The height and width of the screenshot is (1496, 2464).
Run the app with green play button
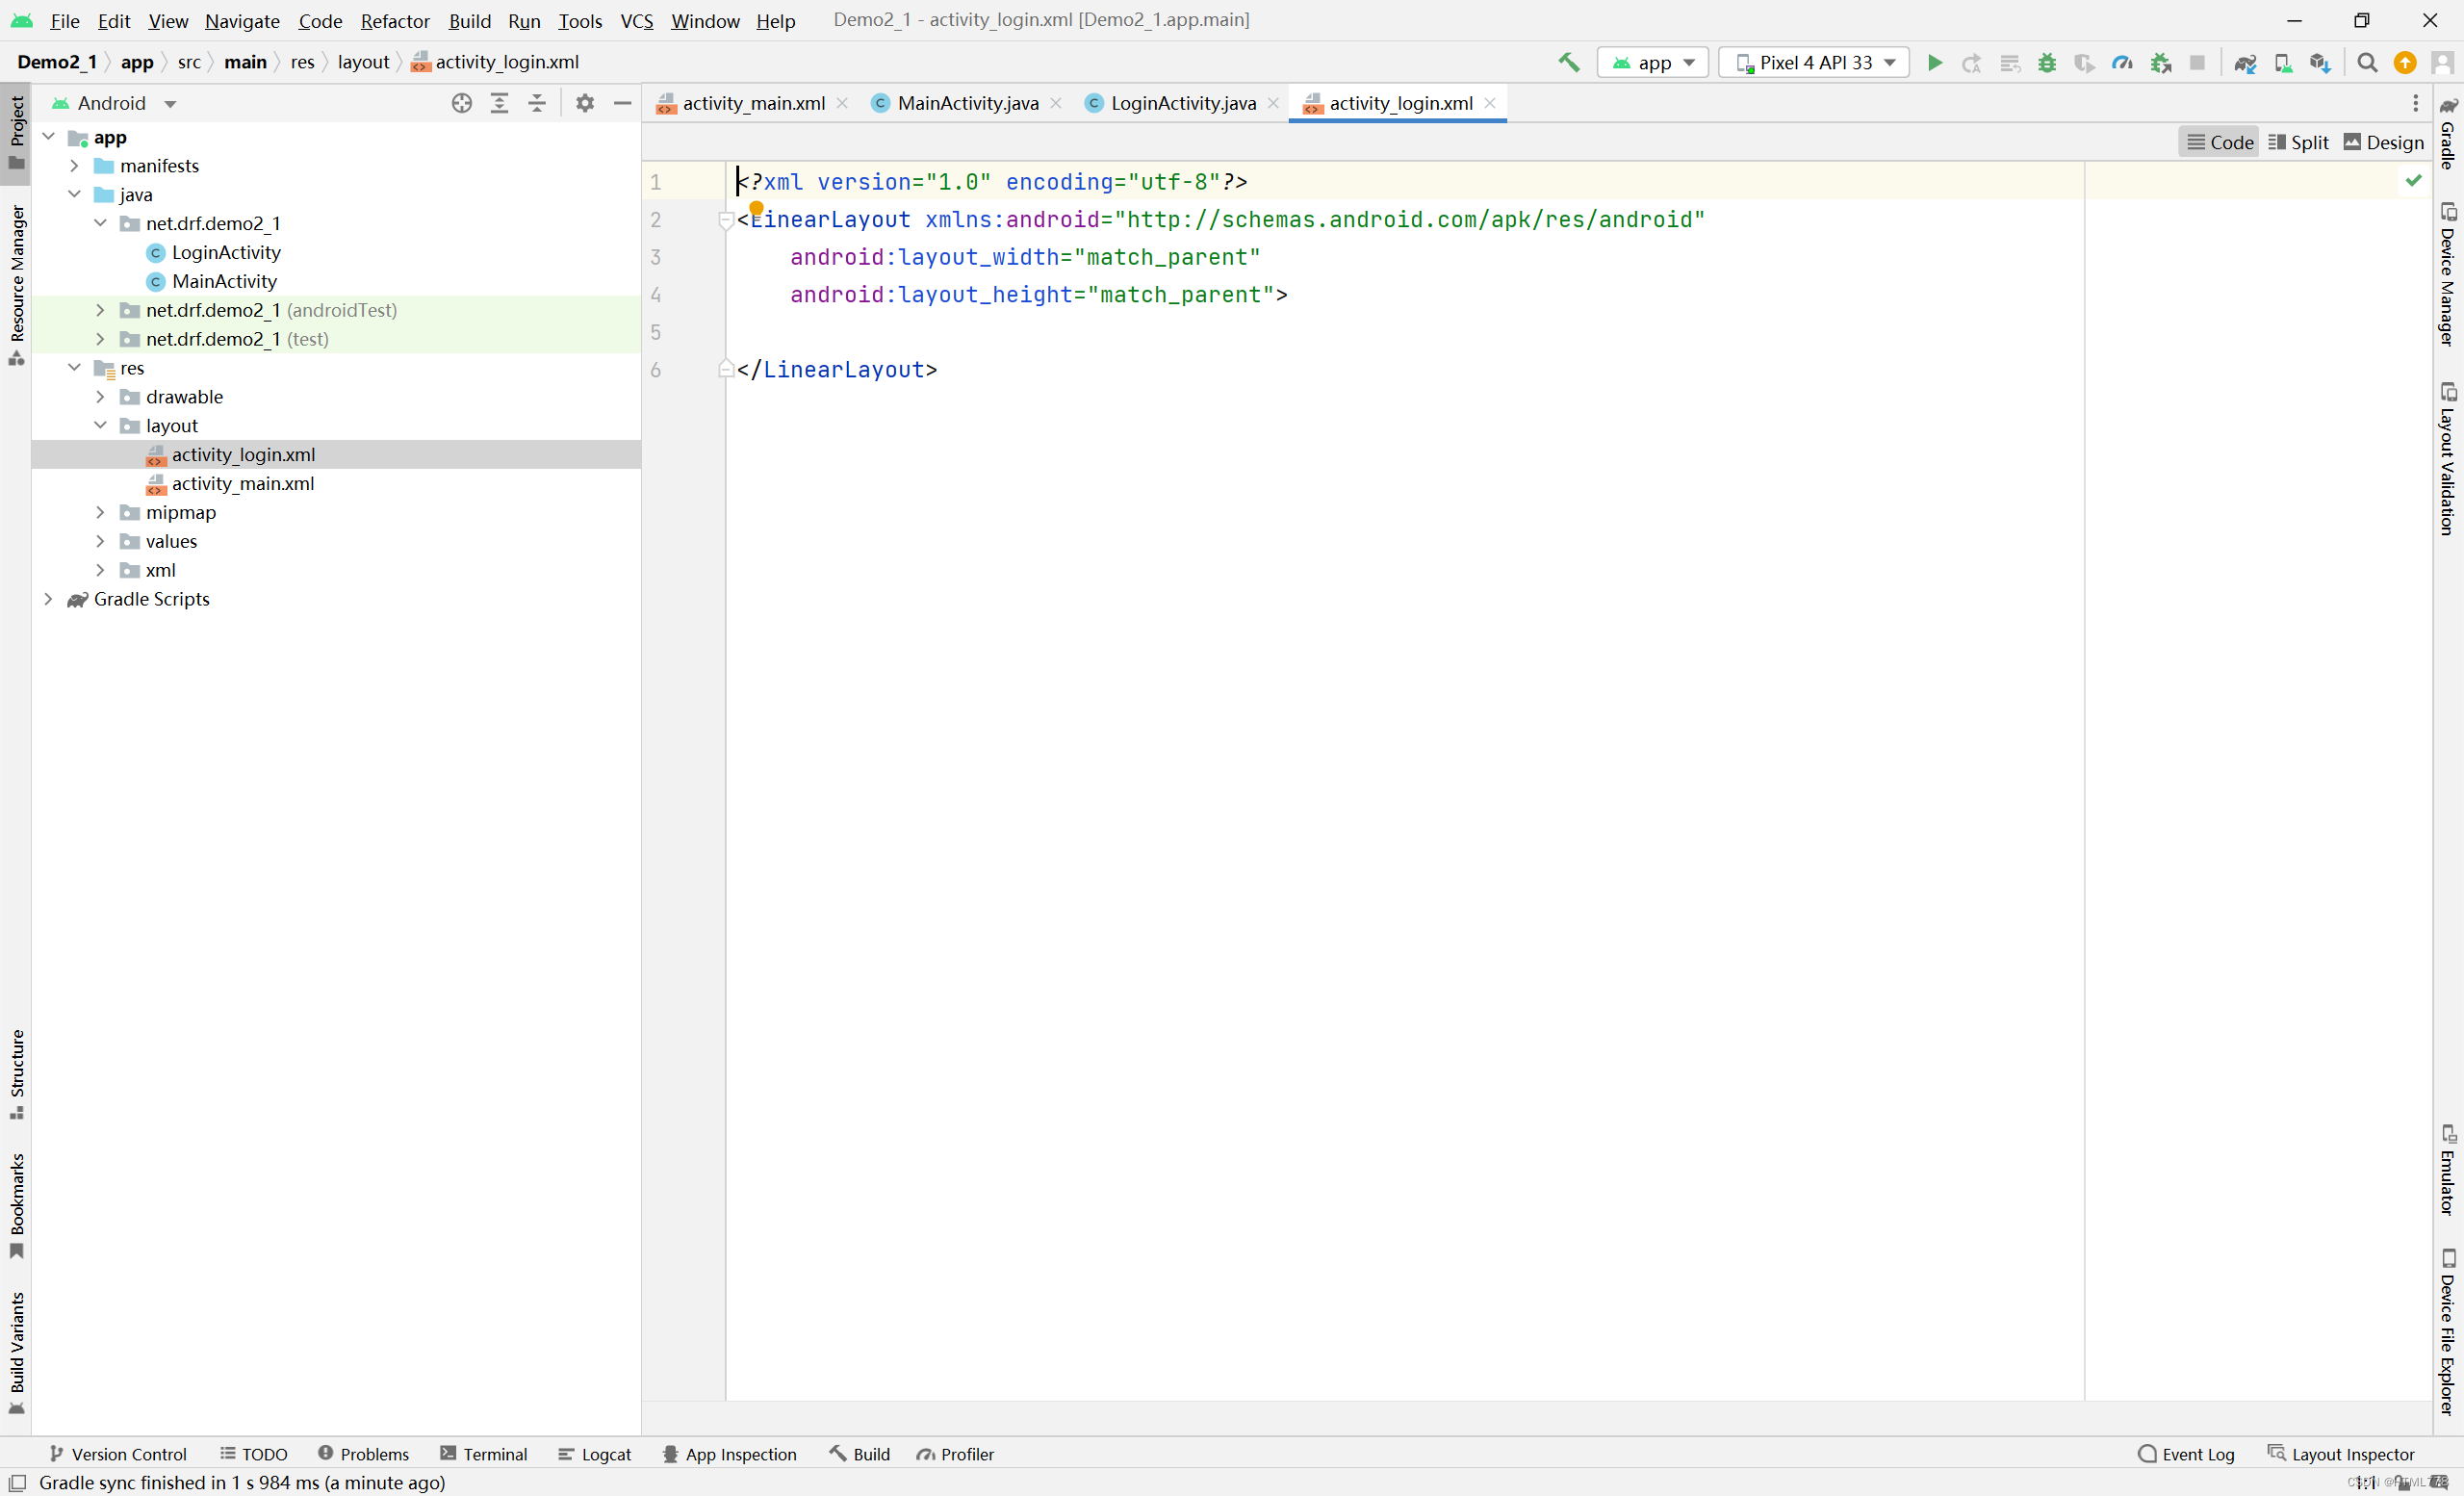[1934, 62]
